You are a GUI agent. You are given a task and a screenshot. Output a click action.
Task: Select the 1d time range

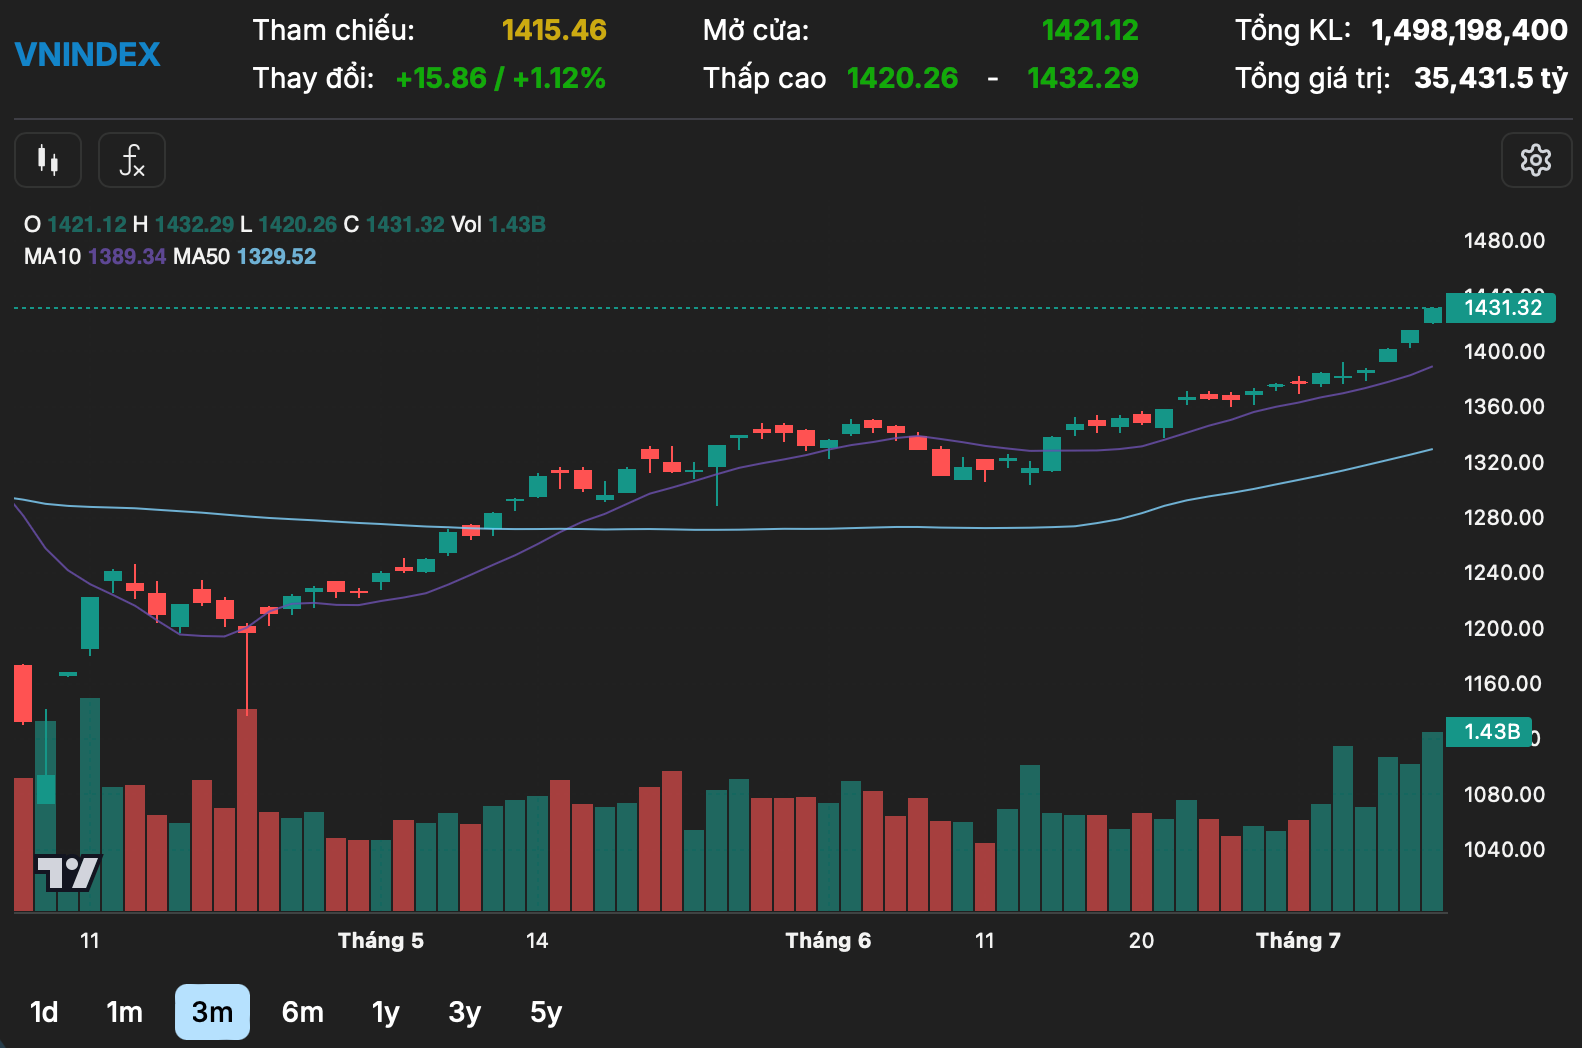(44, 1012)
